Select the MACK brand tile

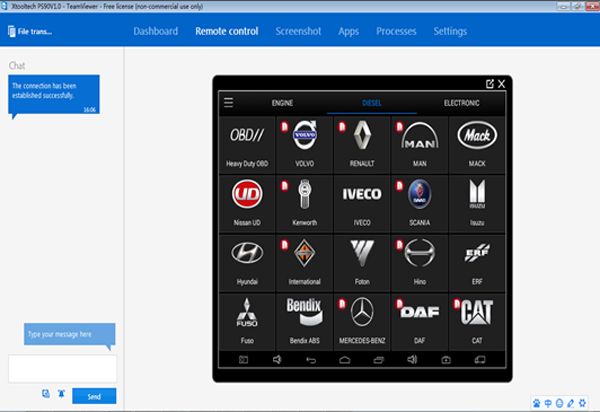pos(477,145)
